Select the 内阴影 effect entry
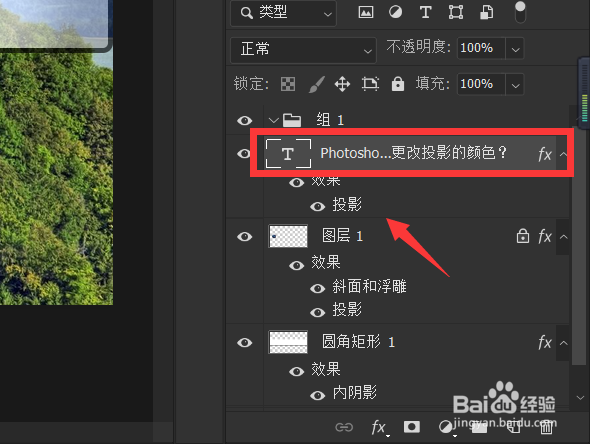Viewport: 590px width, 444px height. coord(354,393)
